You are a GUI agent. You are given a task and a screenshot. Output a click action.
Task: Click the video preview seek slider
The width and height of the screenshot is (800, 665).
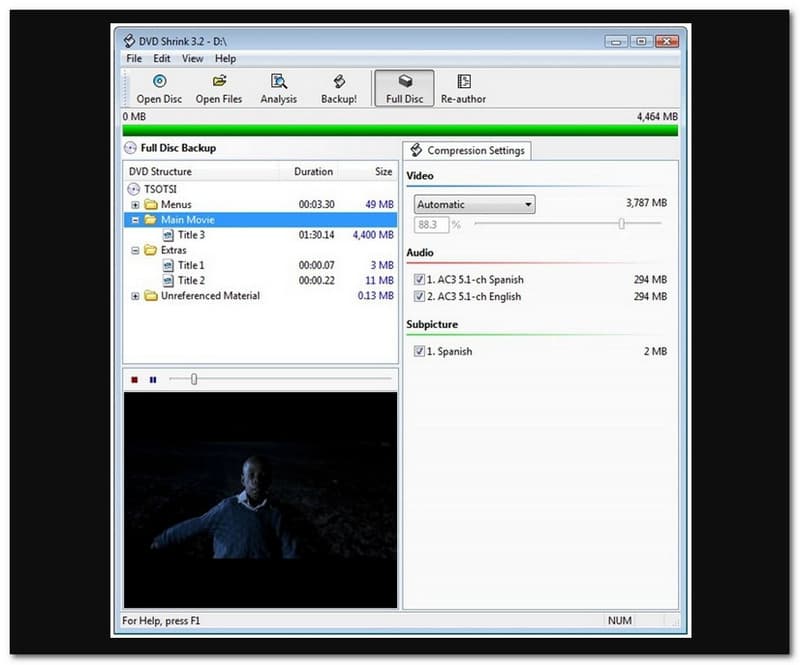pos(194,379)
